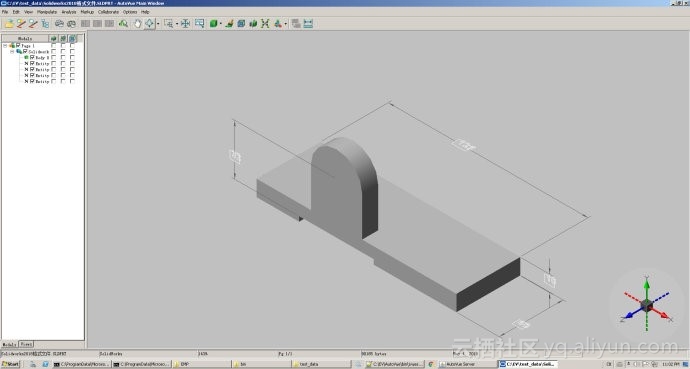Switch to the Models tab at panel bottom
Image resolution: width=690 pixels, height=369 pixels.
(9, 344)
